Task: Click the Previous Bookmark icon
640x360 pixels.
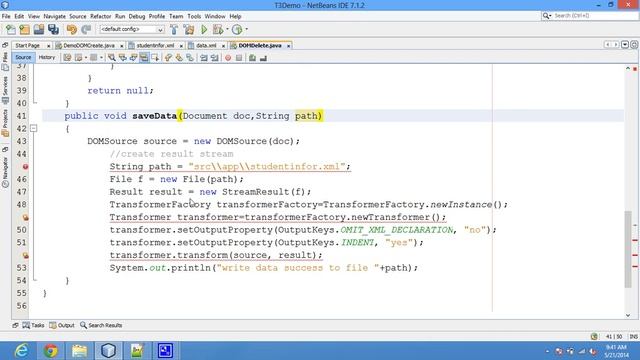Action: tap(168, 58)
